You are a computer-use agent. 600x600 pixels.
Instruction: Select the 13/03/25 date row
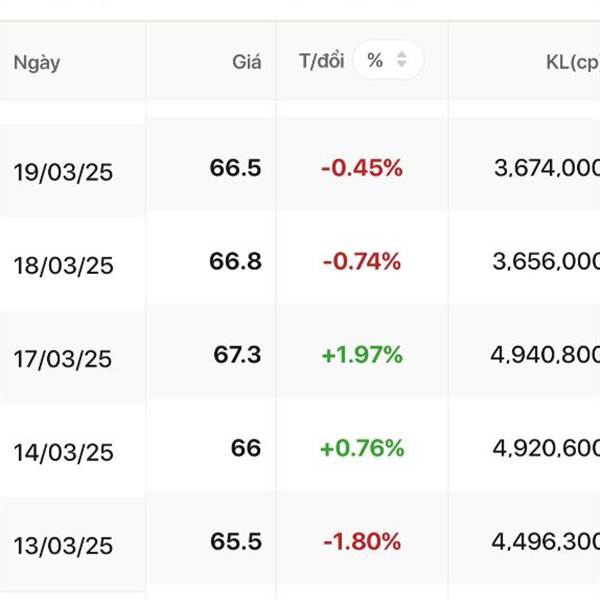tap(63, 546)
